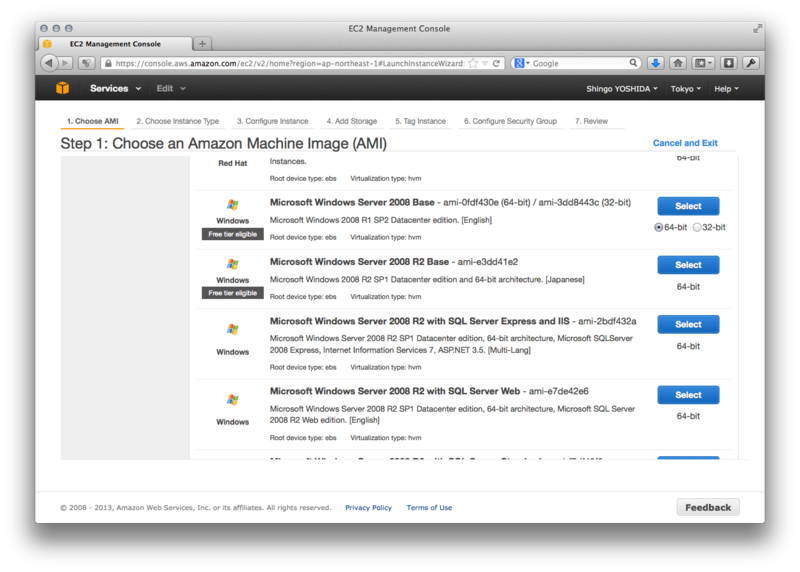The width and height of the screenshot is (800, 572).
Task: Select the SQL Server Express and IIS AMI
Action: coord(688,325)
